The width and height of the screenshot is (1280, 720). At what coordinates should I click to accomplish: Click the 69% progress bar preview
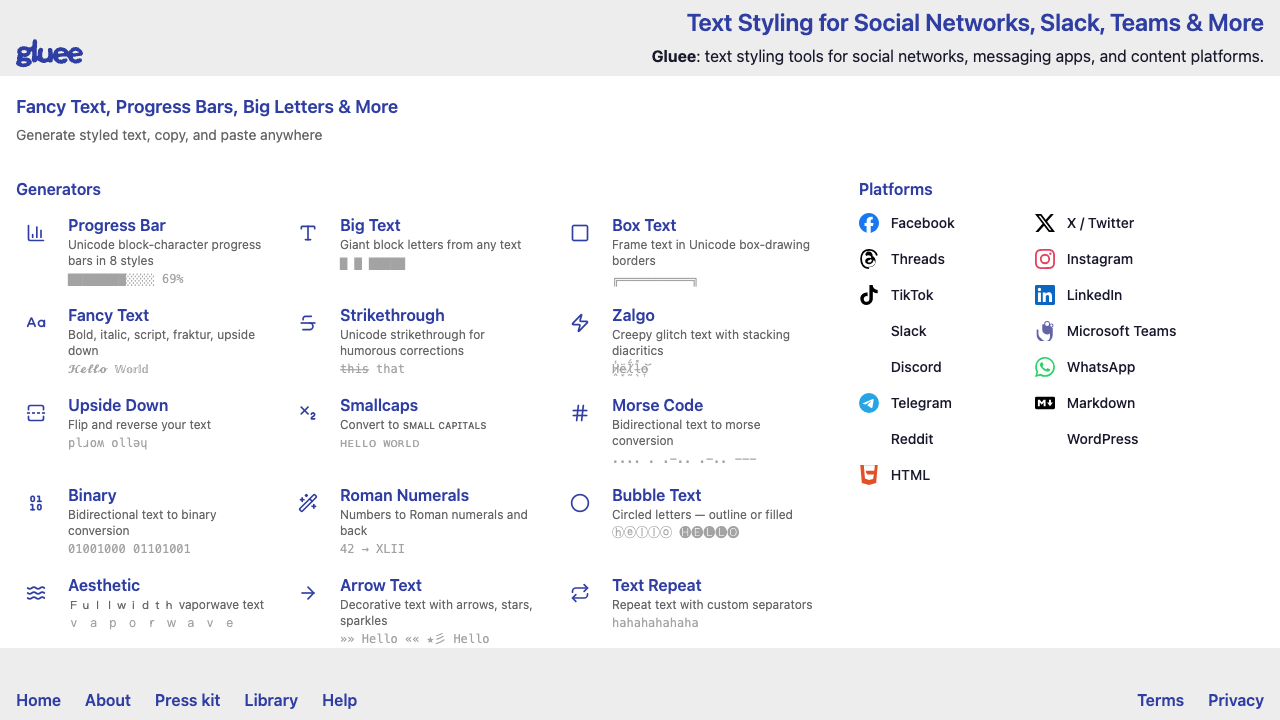pos(126,279)
